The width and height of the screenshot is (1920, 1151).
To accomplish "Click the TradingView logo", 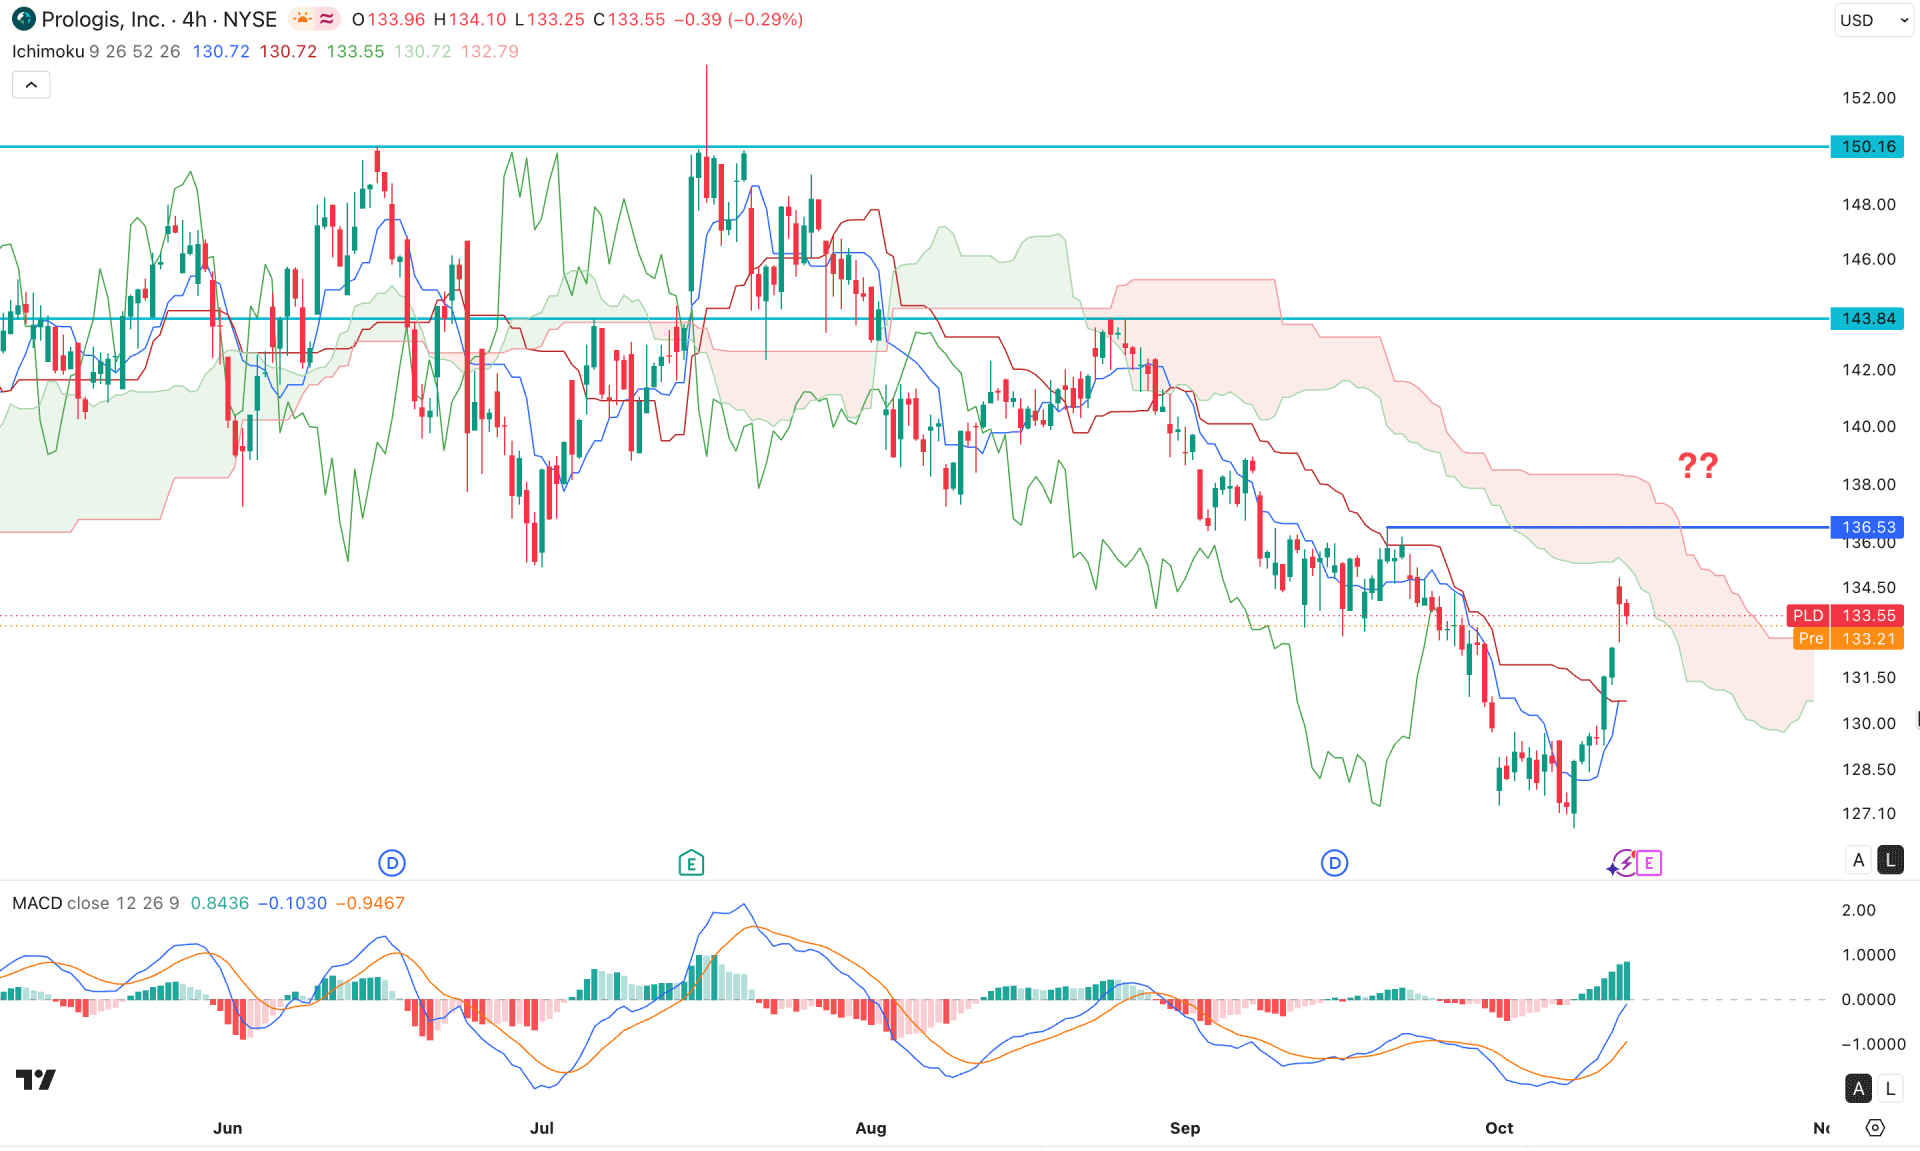I will pyautogui.click(x=36, y=1080).
